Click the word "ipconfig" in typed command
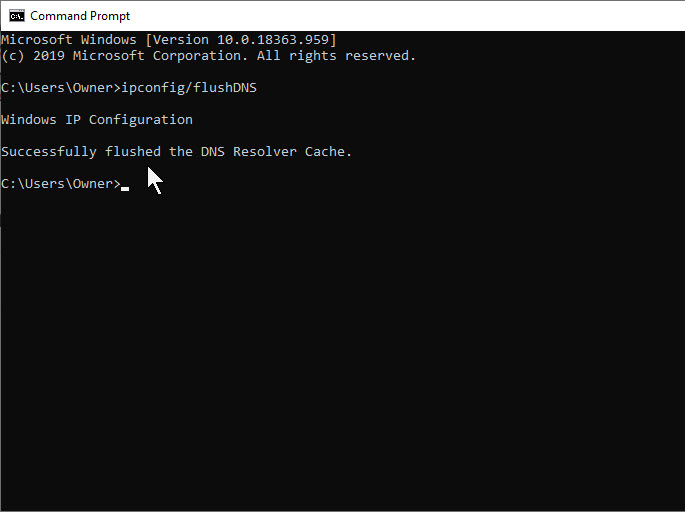The image size is (685, 512). pyautogui.click(x=153, y=88)
